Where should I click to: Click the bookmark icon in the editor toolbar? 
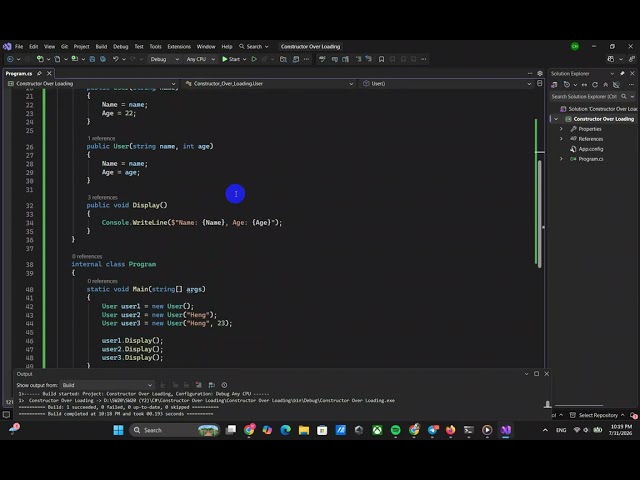(x=381, y=59)
